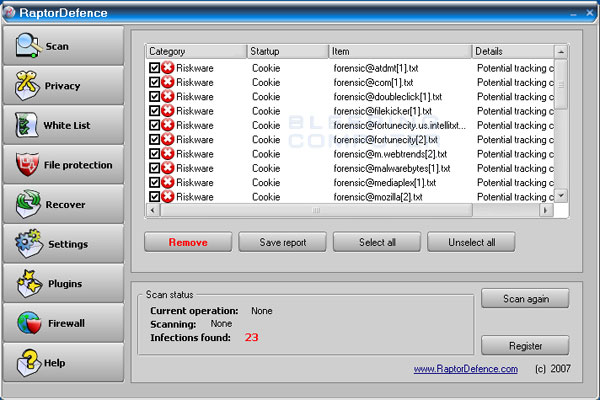Click Potential tracking details of atdmt row
600x400 pixels.
pos(515,68)
